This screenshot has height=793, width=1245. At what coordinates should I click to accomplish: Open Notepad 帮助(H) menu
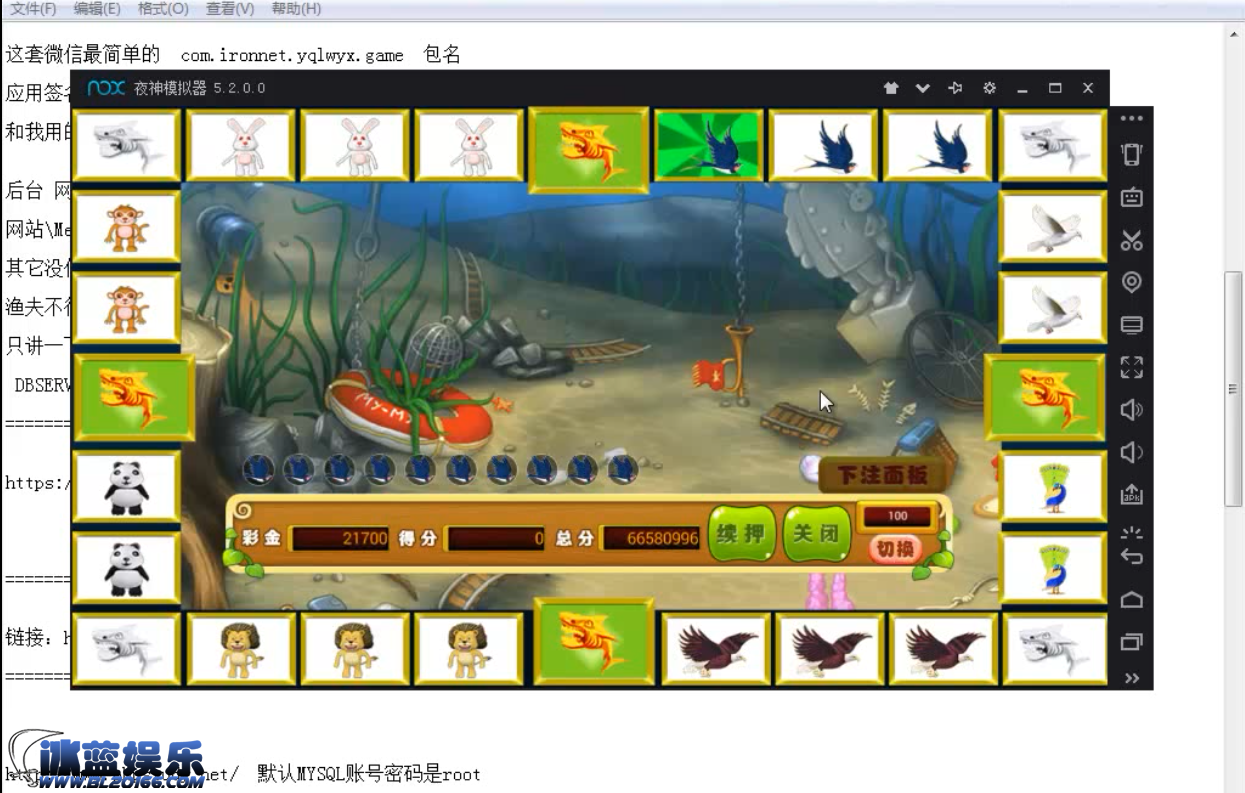pyautogui.click(x=296, y=9)
